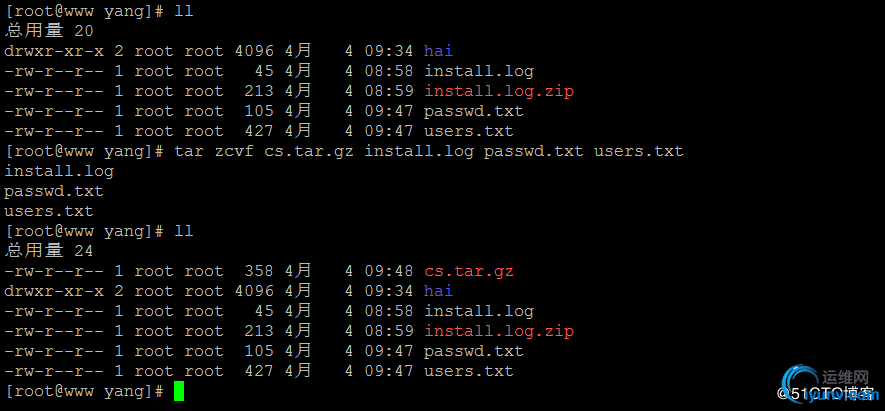Viewport: 885px width, 411px height.
Task: Click install.log.zip in the second listing
Action: 499,331
